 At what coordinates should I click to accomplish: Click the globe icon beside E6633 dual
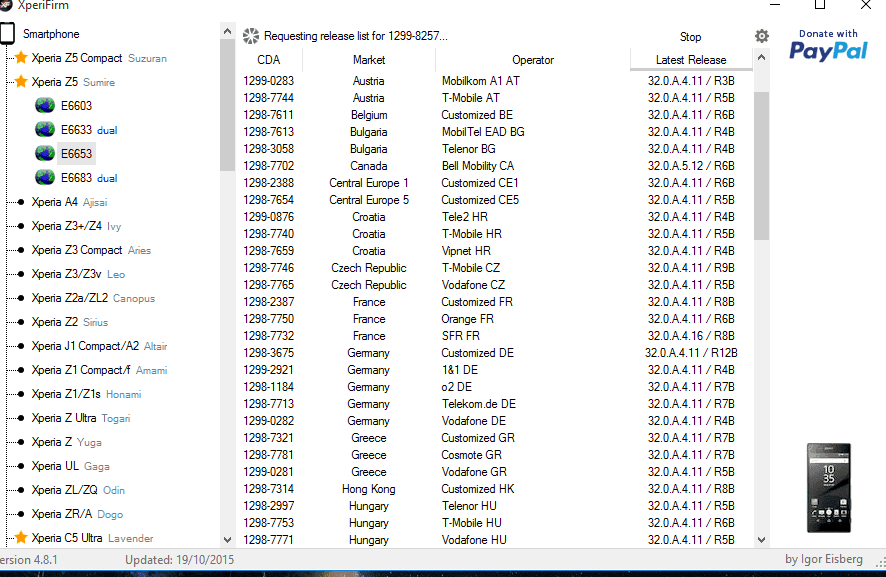tap(45, 129)
